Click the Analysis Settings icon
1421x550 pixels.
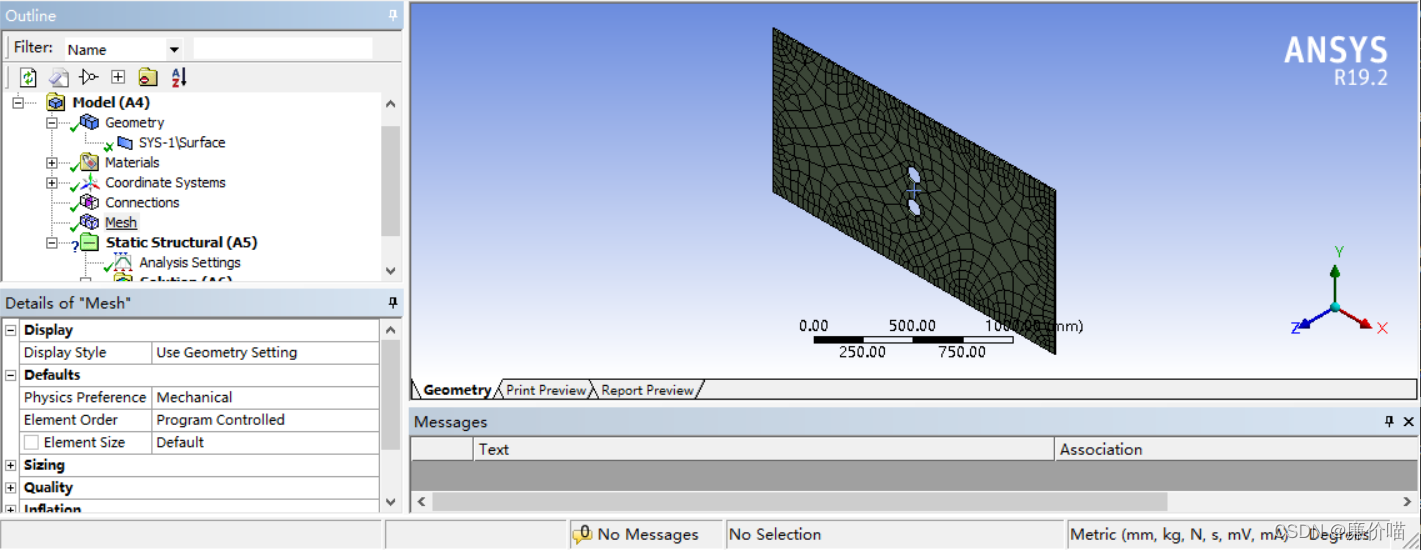click(x=123, y=263)
